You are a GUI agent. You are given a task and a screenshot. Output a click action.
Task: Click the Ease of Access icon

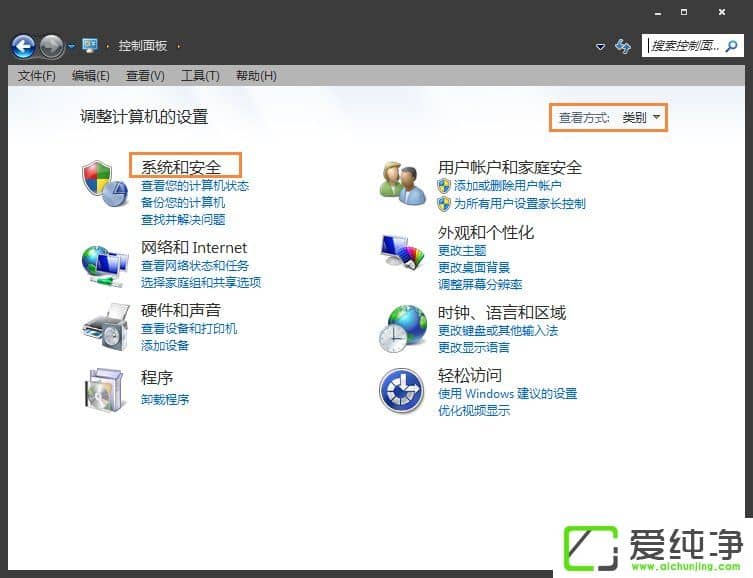pyautogui.click(x=402, y=390)
